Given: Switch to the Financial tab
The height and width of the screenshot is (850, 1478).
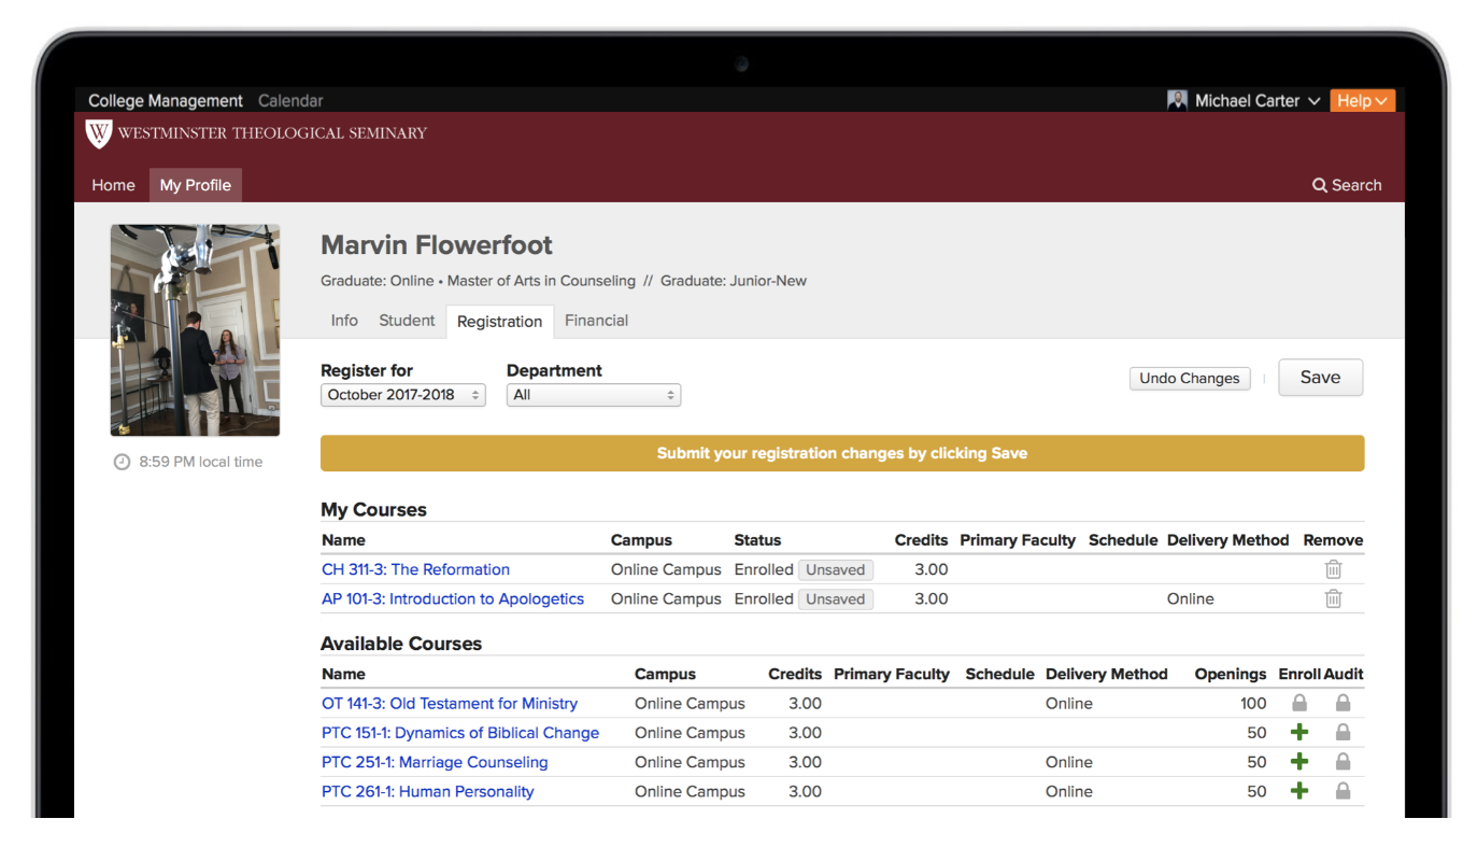Looking at the screenshot, I should (x=596, y=320).
